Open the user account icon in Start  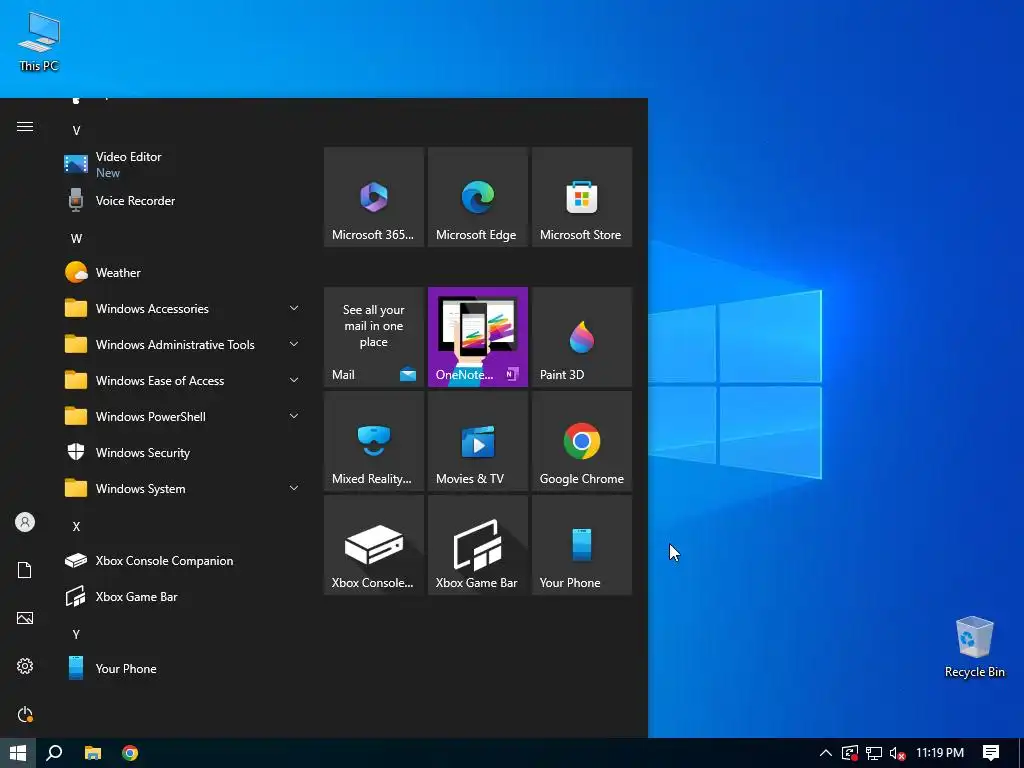tap(25, 522)
